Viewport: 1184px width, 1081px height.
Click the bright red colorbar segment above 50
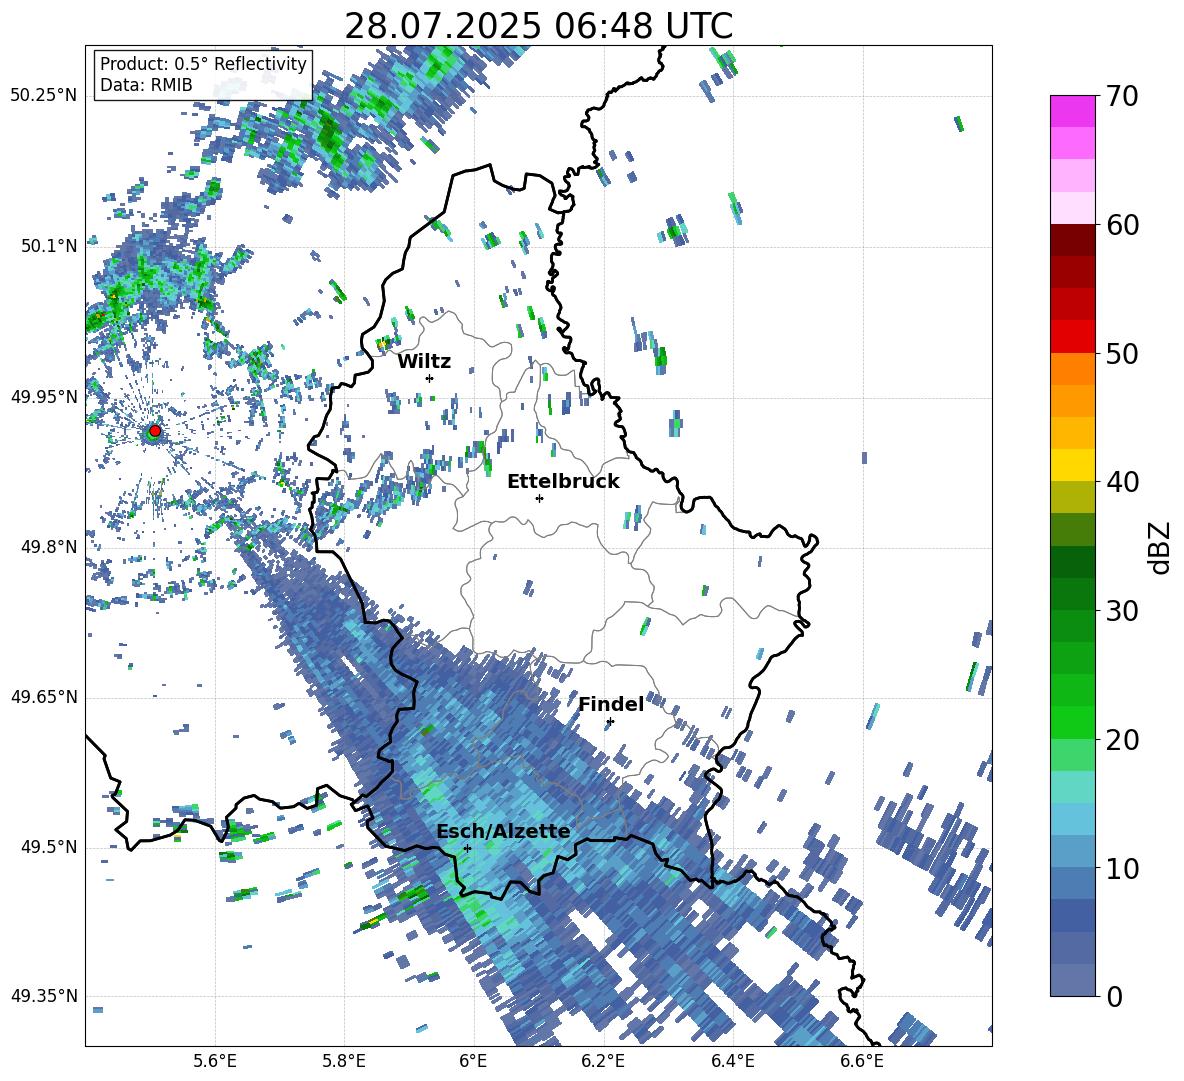(1072, 337)
